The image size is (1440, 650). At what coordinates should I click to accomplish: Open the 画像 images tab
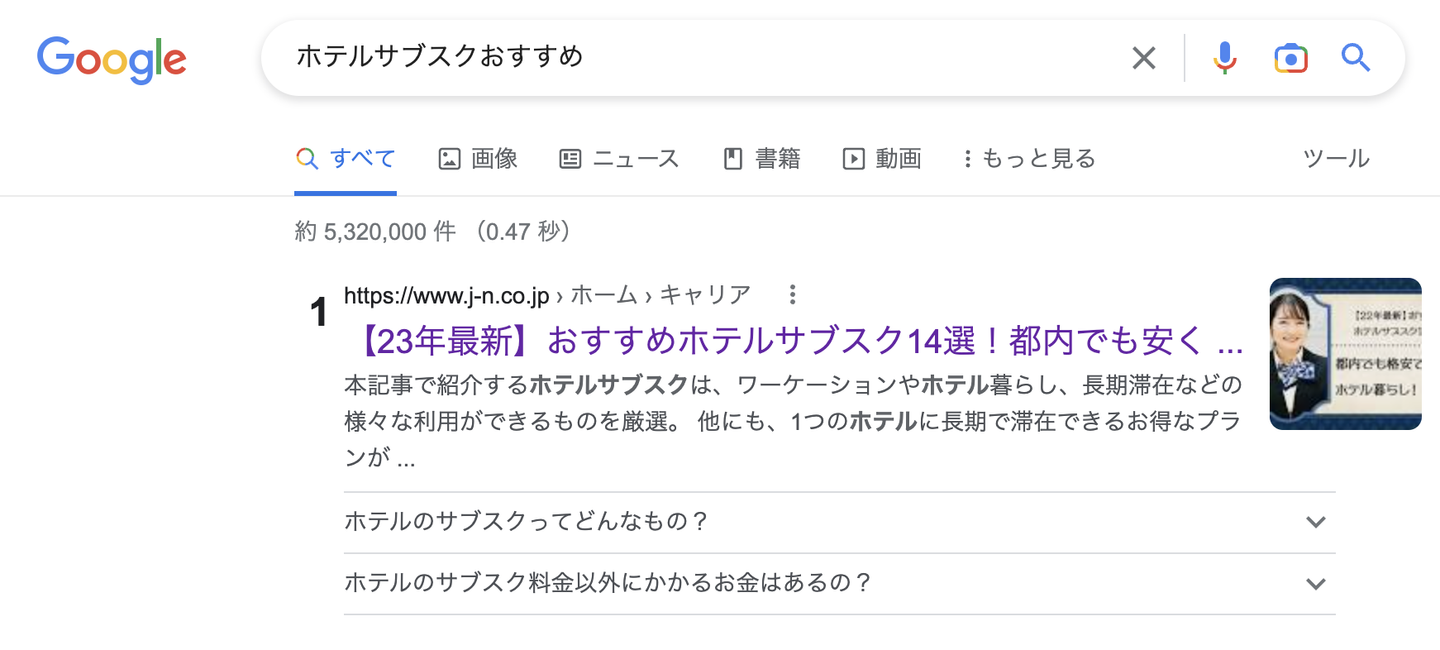tap(478, 158)
